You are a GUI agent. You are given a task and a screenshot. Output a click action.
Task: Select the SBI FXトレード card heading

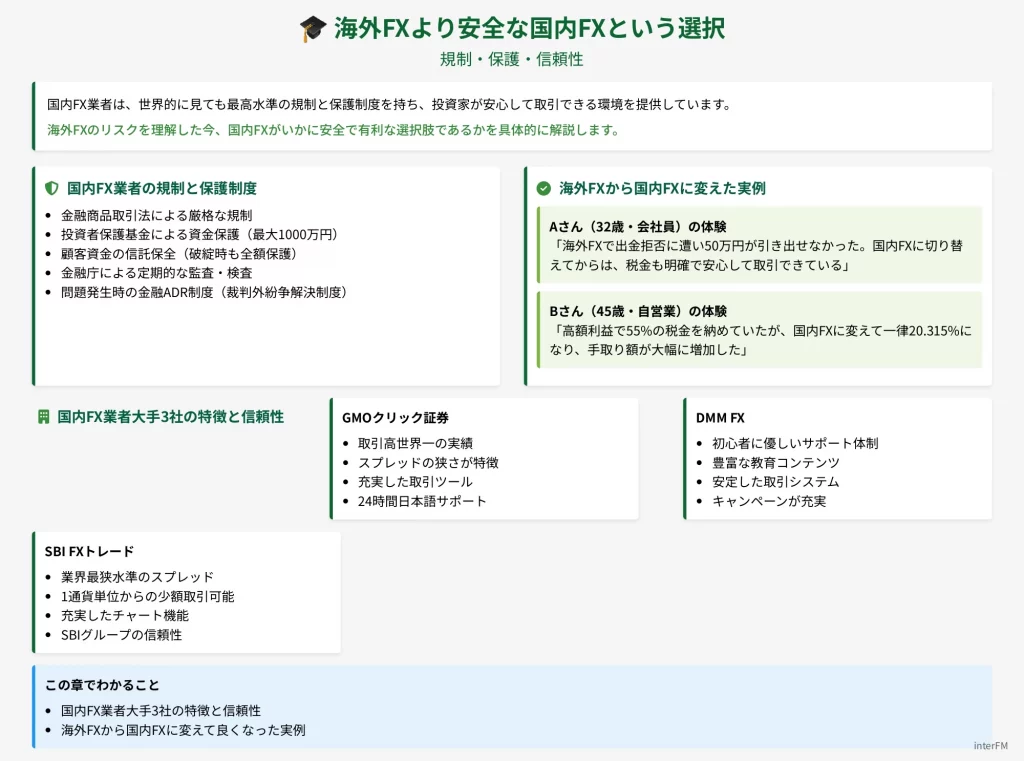[89, 551]
